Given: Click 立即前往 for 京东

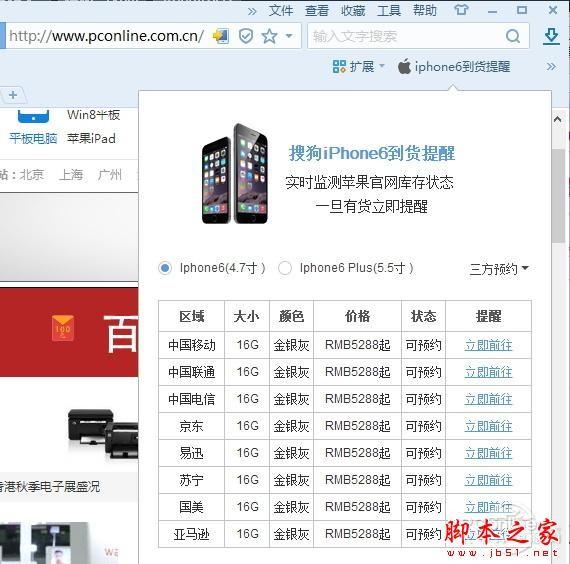Looking at the screenshot, I should (488, 426).
